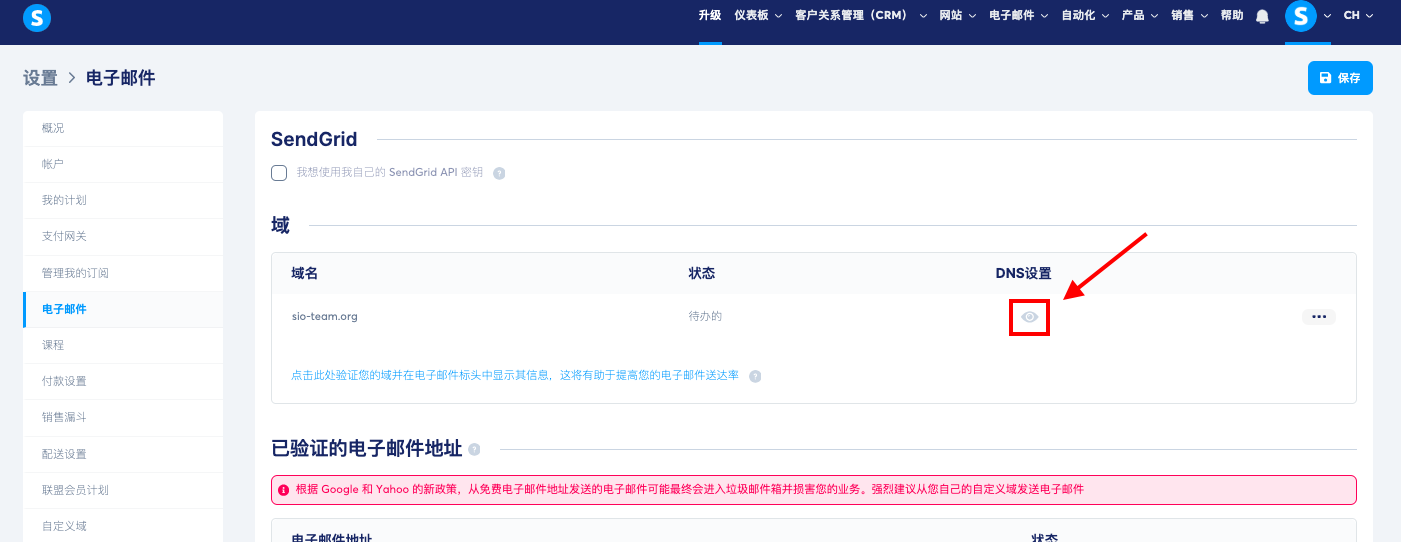This screenshot has height=542, width=1401.
Task: View DNS settings eye icon for sio-team.org
Action: pyautogui.click(x=1030, y=317)
